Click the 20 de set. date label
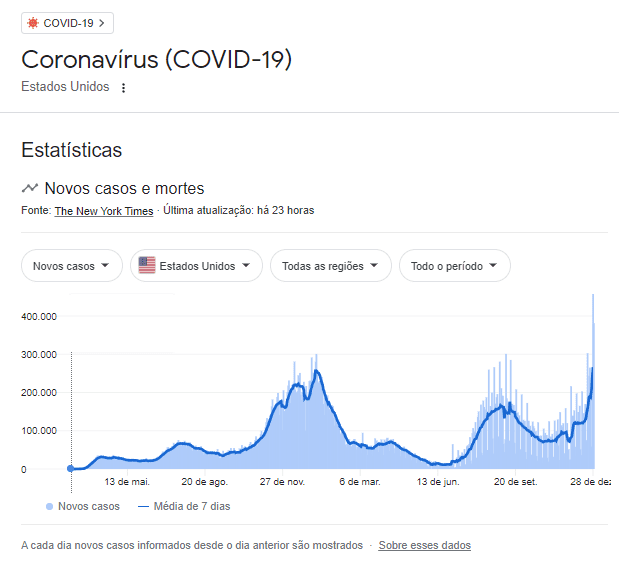Image resolution: width=619 pixels, height=563 pixels. 516,481
